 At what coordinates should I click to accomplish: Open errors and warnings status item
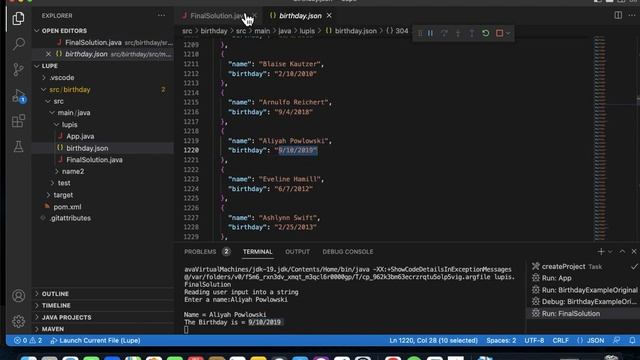pos(28,340)
